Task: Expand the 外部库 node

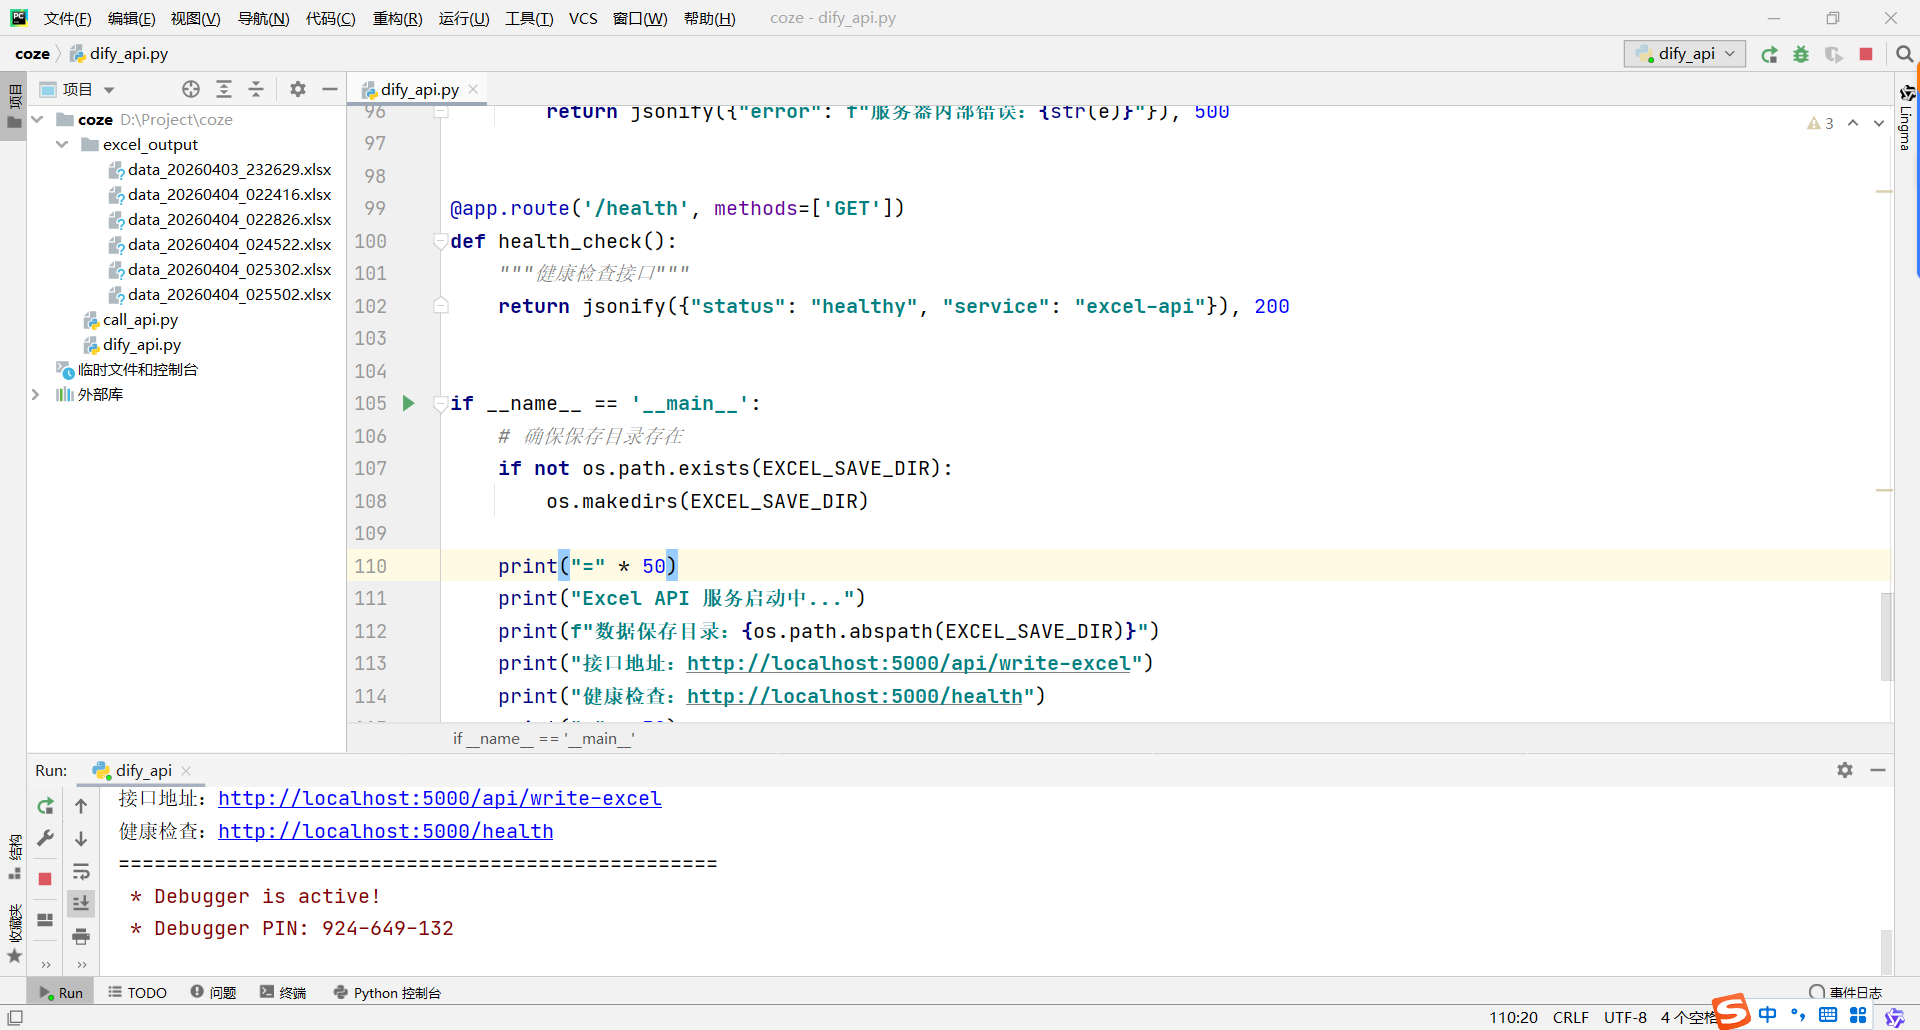Action: tap(36, 394)
